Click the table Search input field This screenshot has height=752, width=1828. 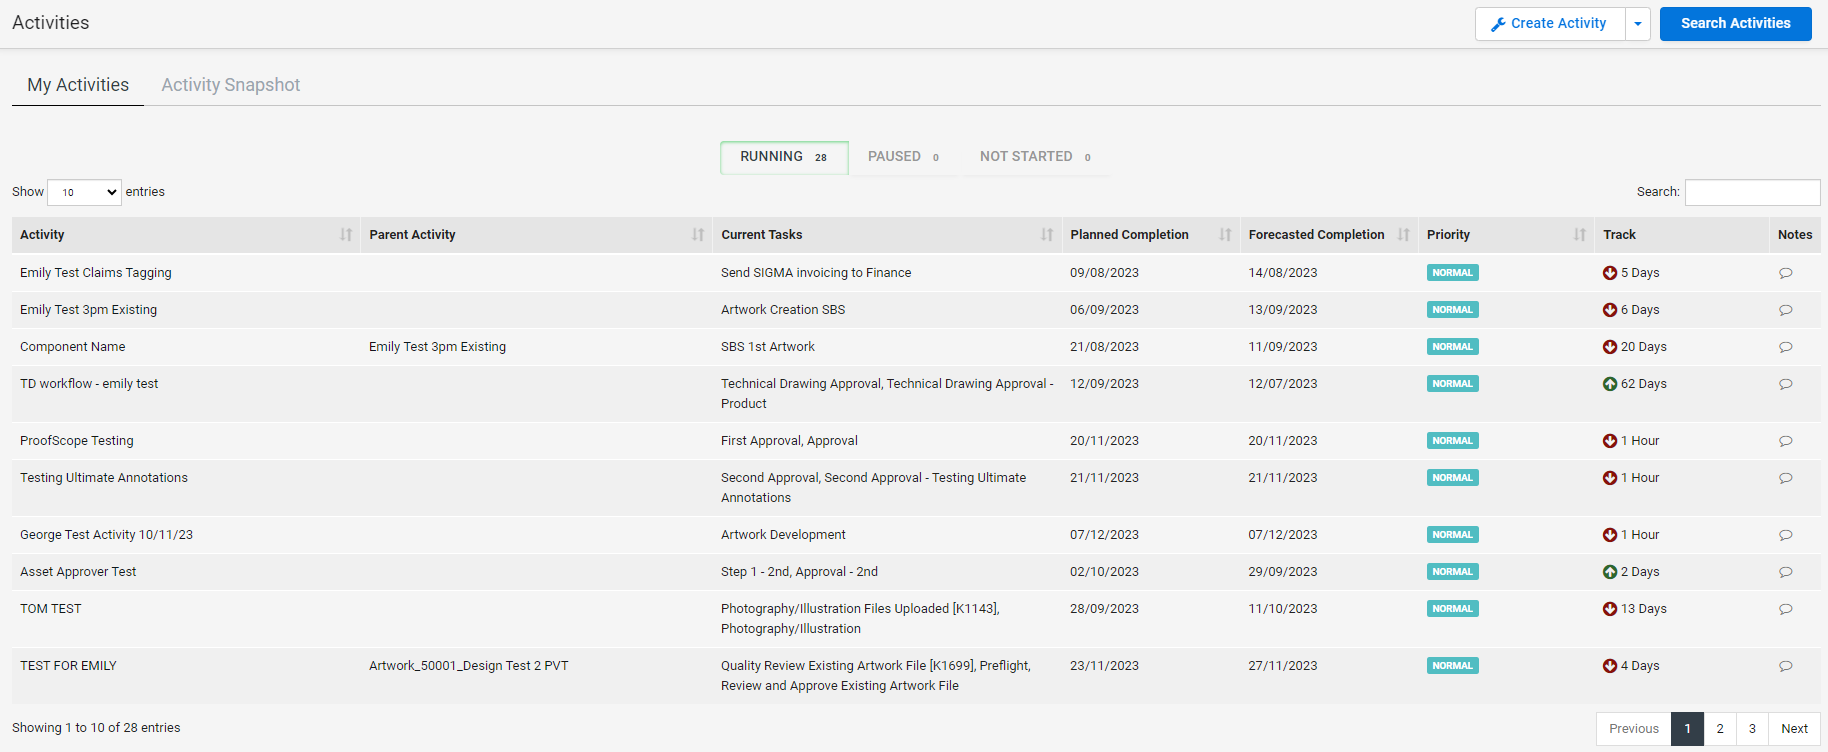point(1752,192)
